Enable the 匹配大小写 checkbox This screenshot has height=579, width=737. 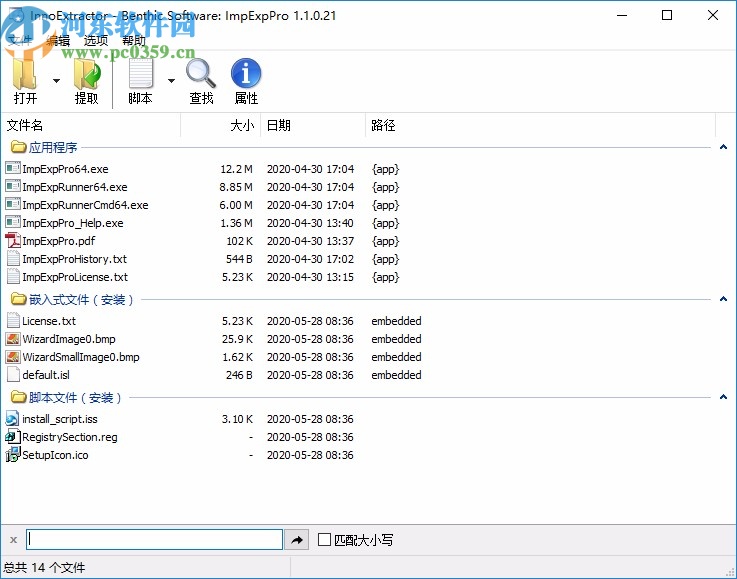[324, 540]
